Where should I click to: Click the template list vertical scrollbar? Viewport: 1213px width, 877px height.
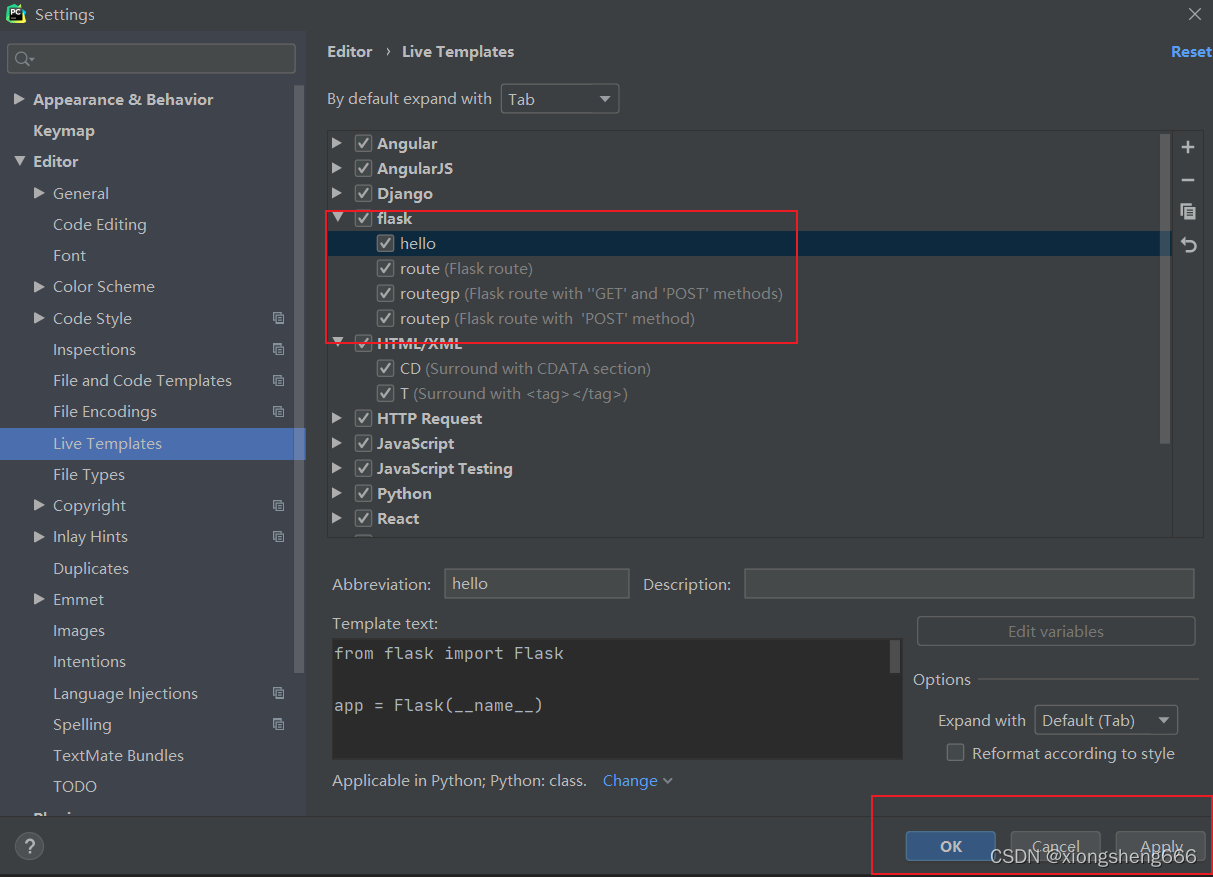(x=1165, y=288)
